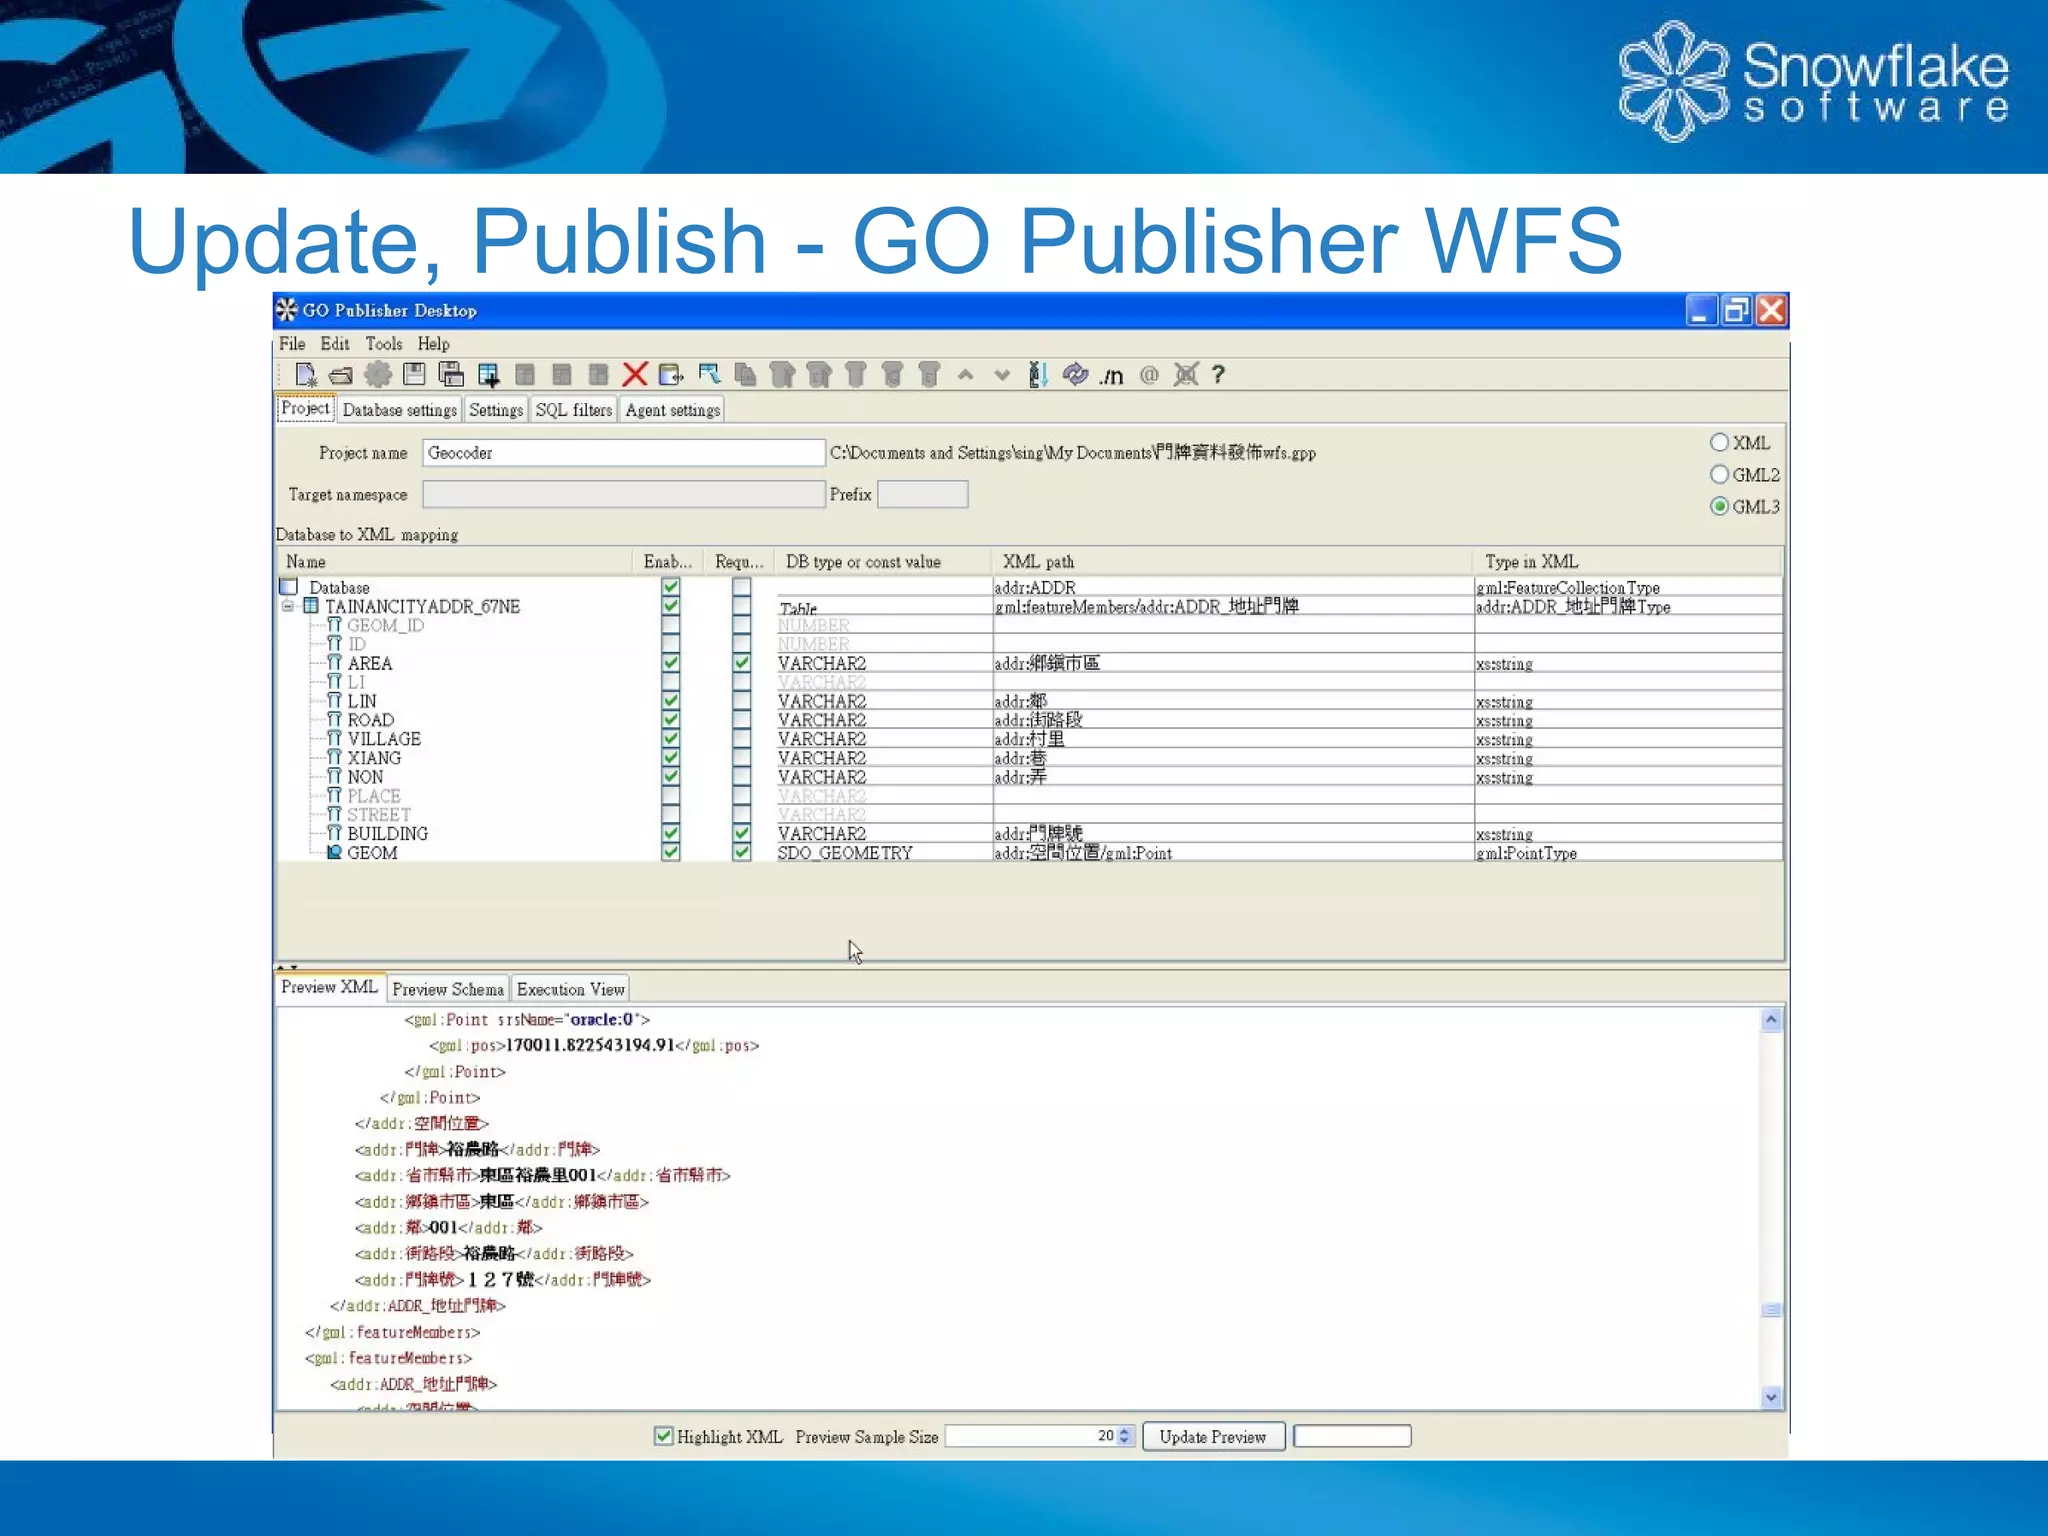Click the sort order toolbar icon
Image resolution: width=2048 pixels, height=1536 pixels.
(x=1038, y=375)
